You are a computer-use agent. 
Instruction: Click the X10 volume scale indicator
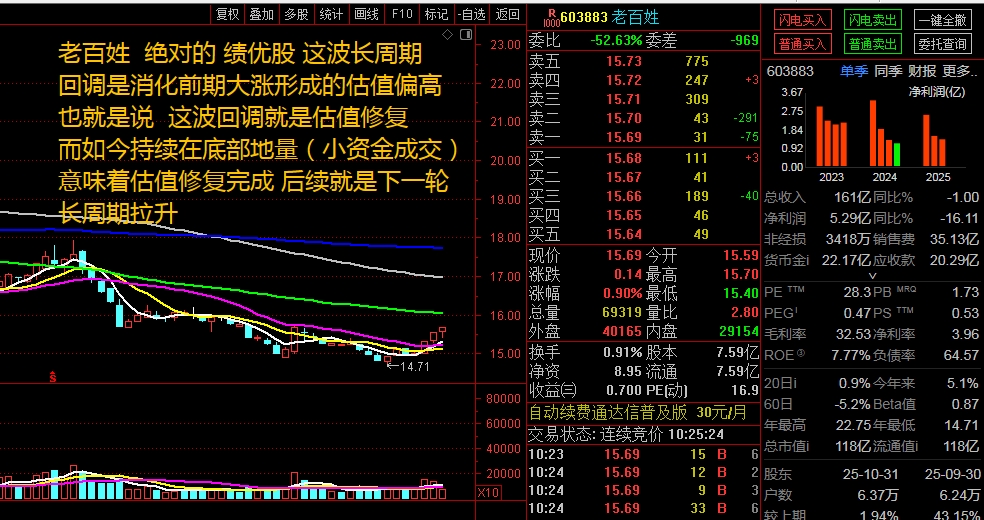[x=489, y=492]
